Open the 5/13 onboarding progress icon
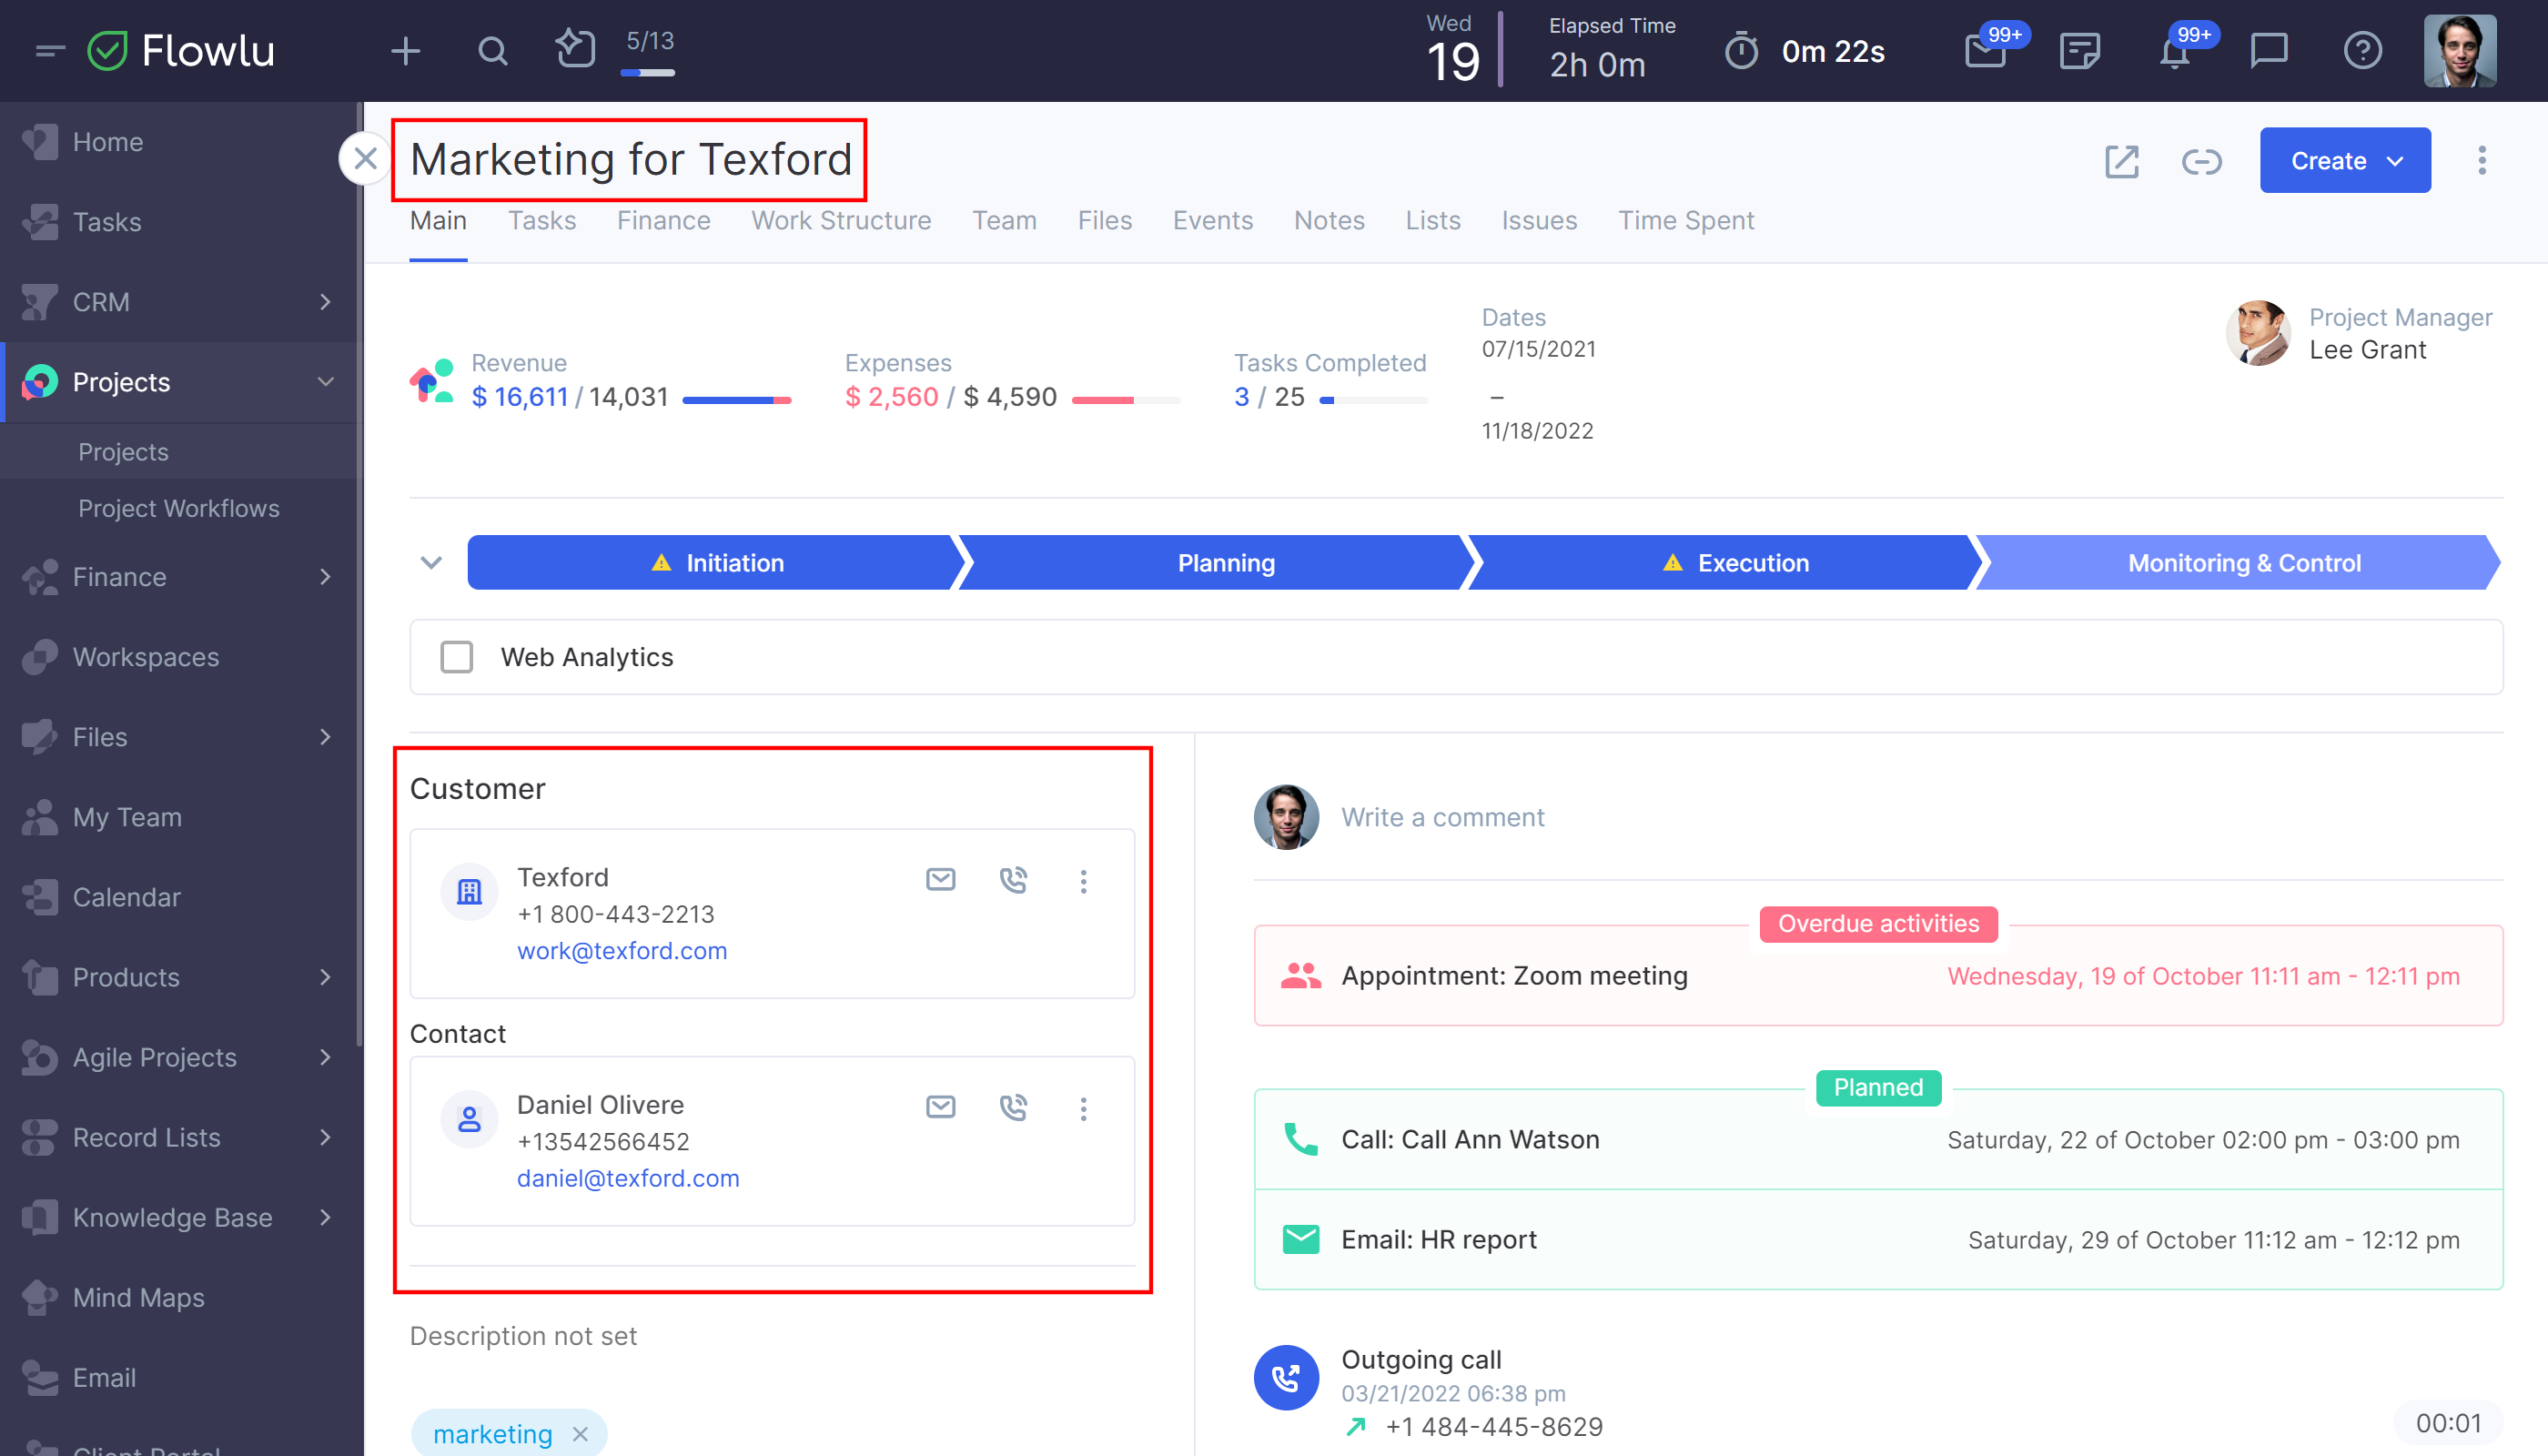 click(576, 49)
